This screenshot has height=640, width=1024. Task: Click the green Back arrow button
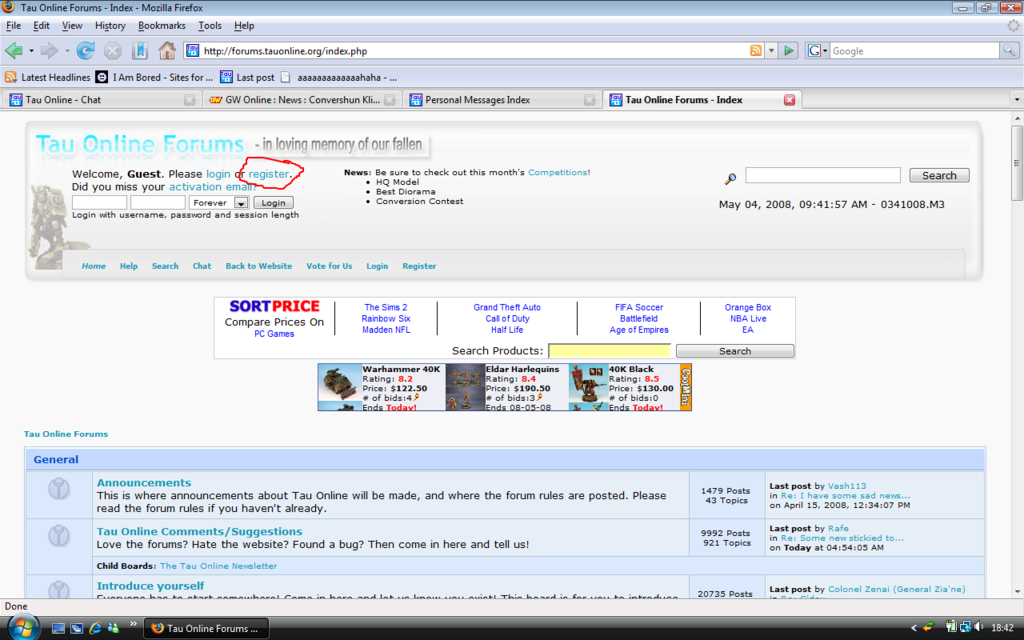click(x=14, y=50)
